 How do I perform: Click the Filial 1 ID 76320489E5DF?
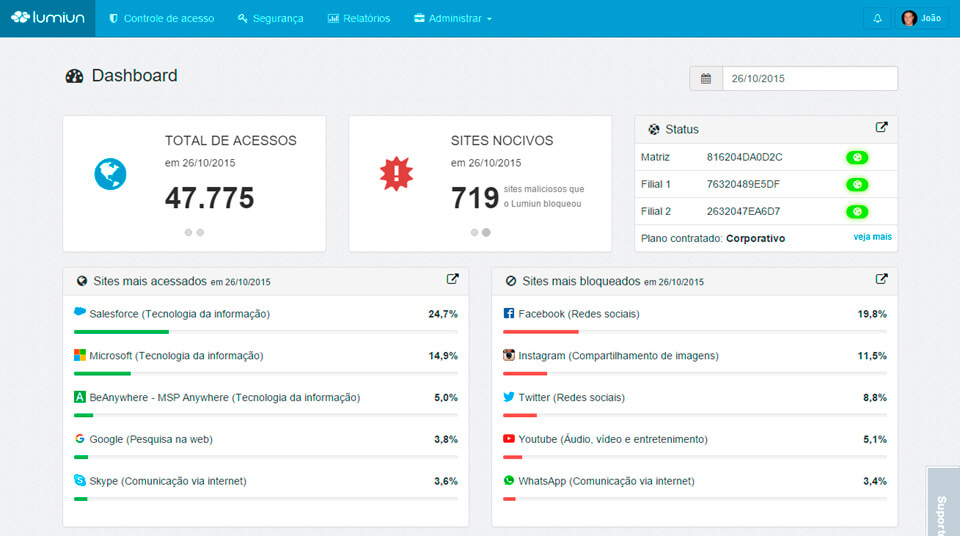point(743,184)
